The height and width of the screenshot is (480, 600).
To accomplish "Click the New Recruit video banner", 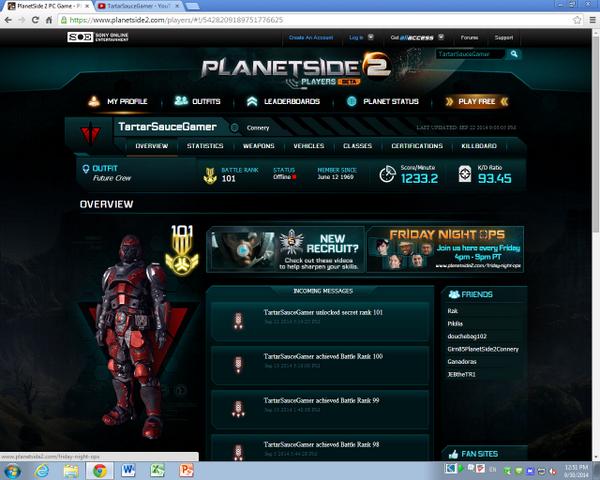I will click(285, 250).
